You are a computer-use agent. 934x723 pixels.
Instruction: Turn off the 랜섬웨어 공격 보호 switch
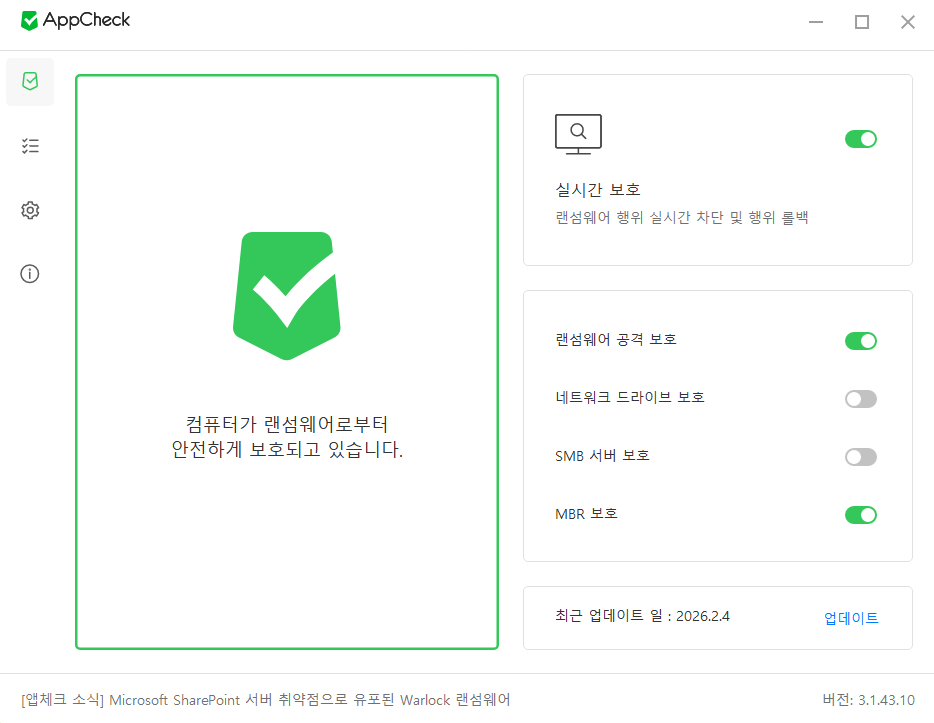860,341
